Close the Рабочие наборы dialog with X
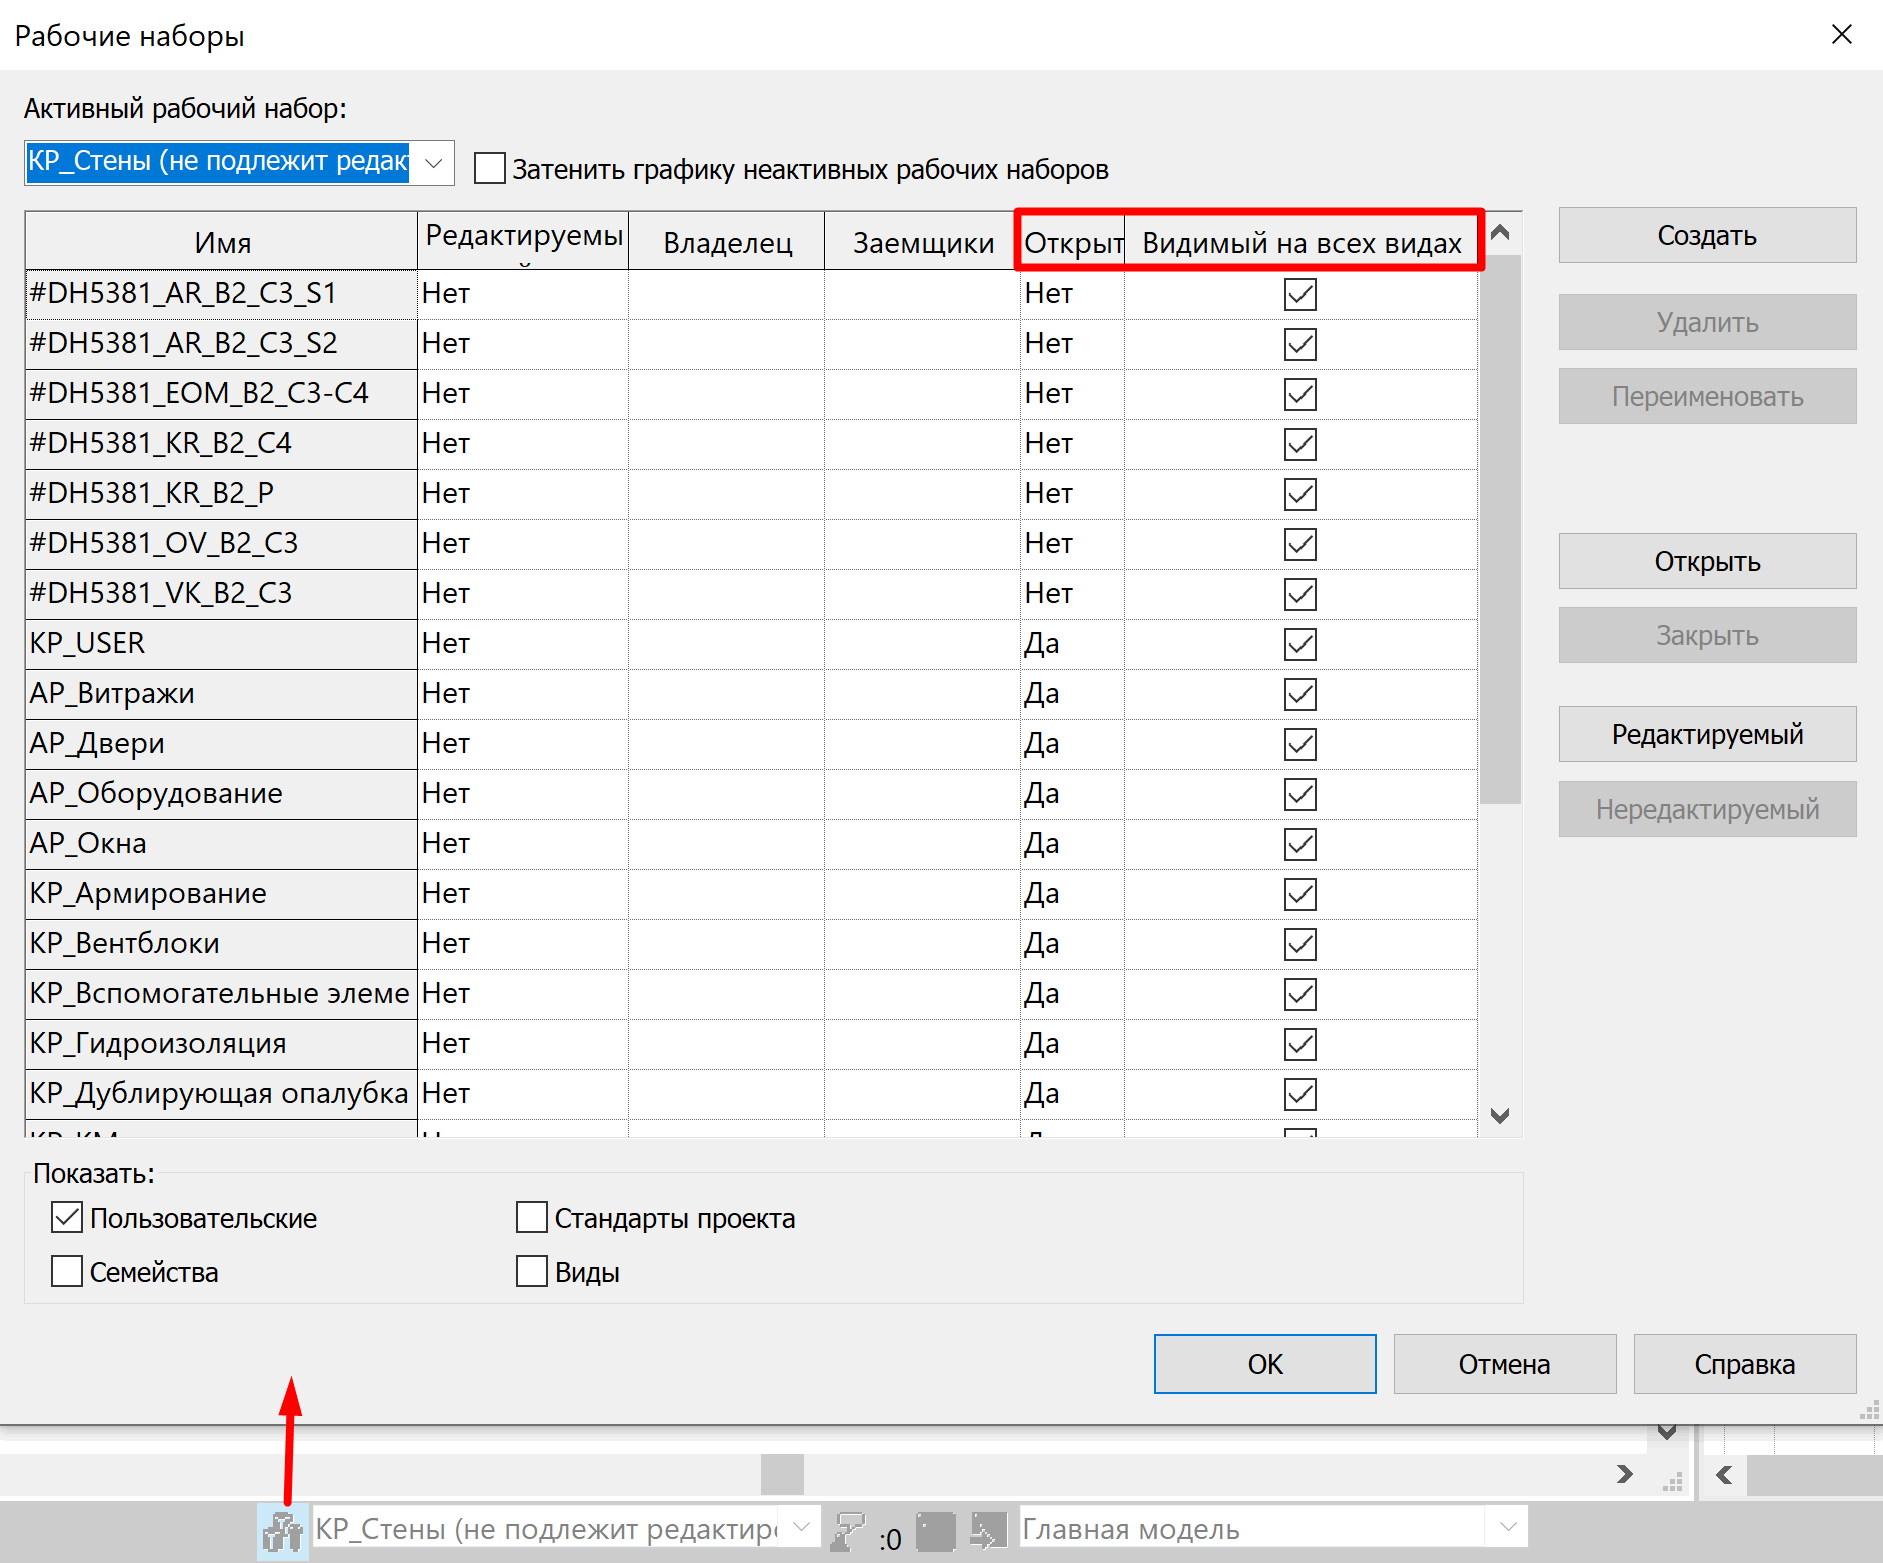The width and height of the screenshot is (1883, 1563). [x=1842, y=35]
